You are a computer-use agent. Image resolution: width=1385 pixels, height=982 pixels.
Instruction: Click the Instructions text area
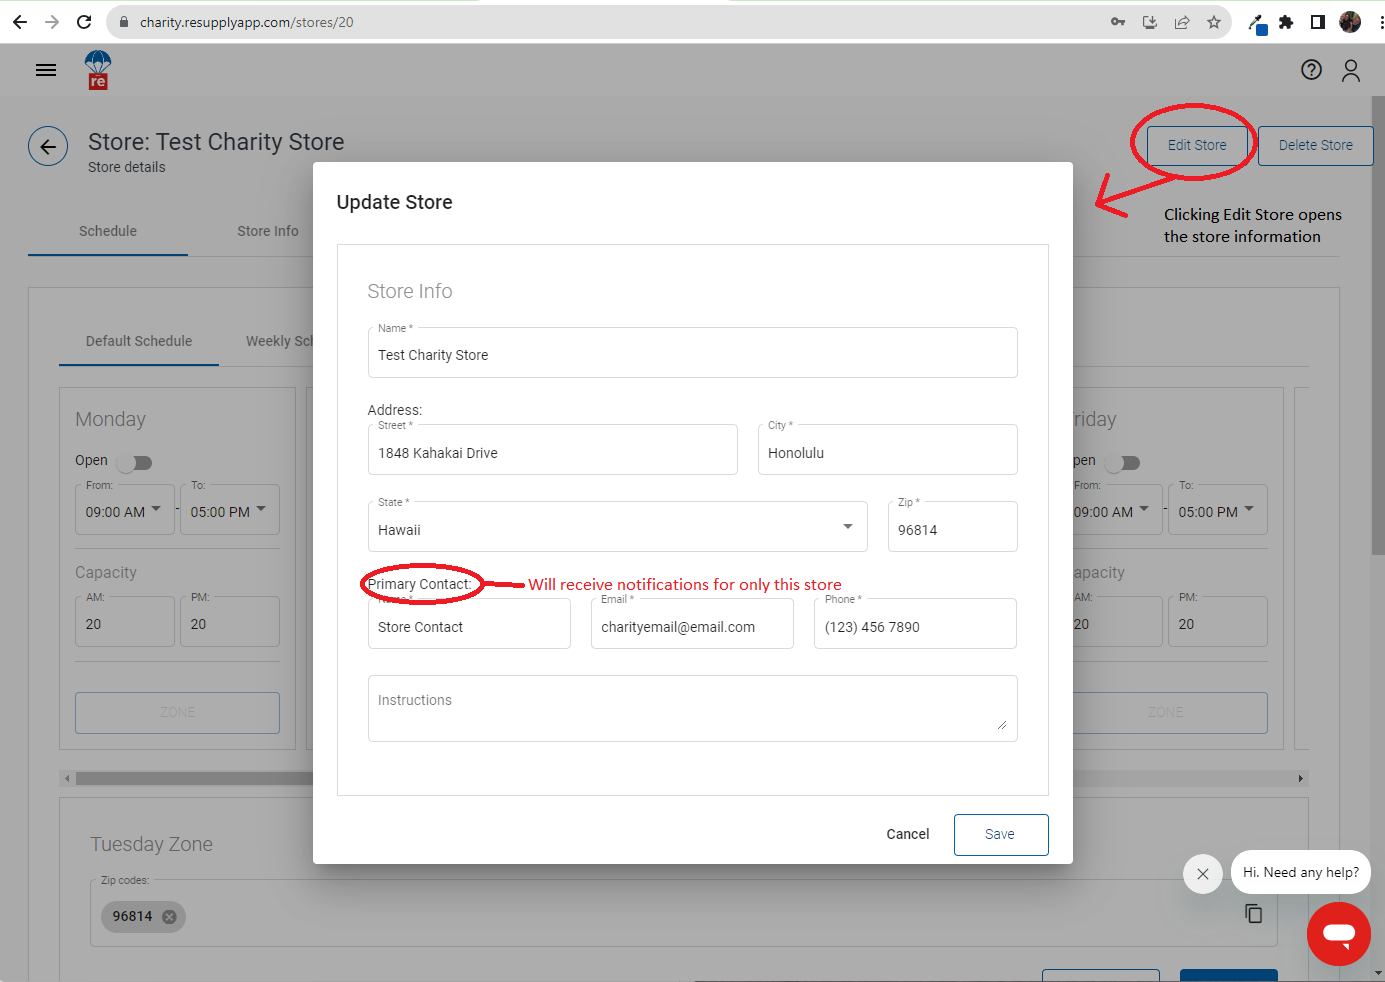coord(693,709)
